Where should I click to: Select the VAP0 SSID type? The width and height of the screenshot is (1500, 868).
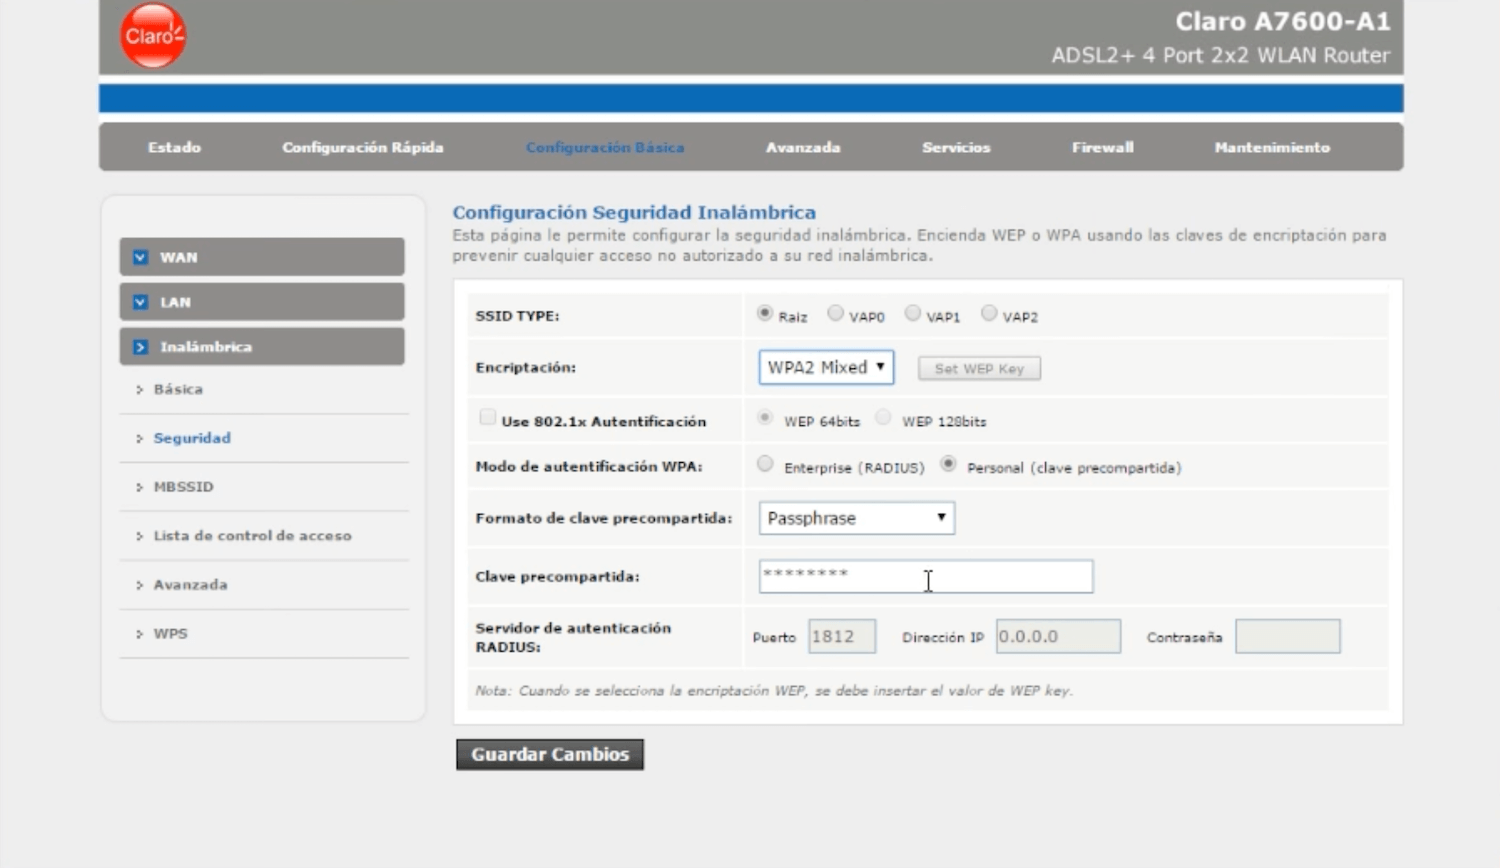(x=835, y=314)
